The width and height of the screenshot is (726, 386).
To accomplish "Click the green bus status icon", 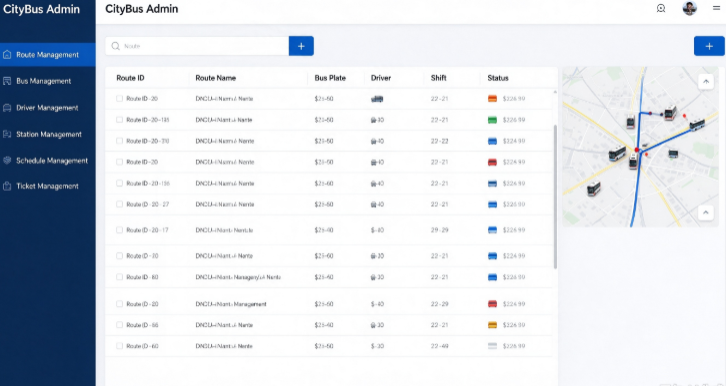I will point(493,120).
